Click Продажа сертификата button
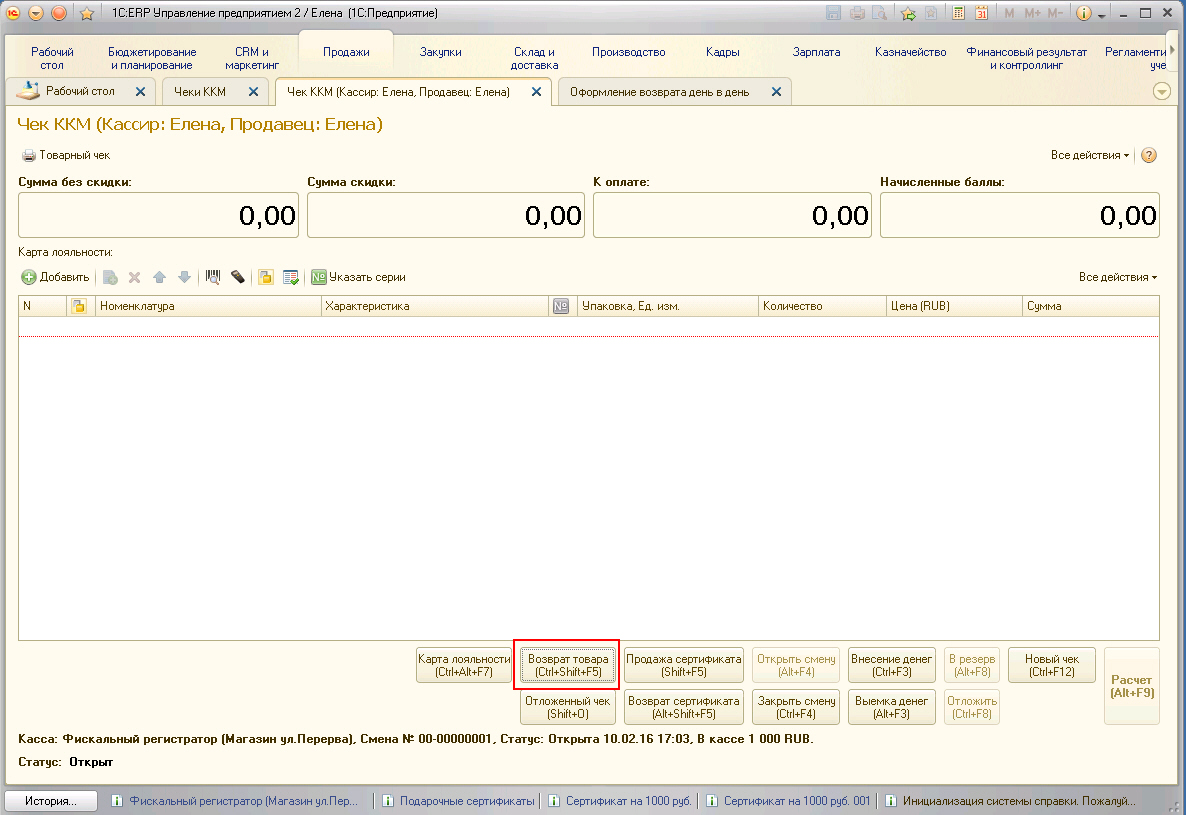This screenshot has width=1186, height=815. point(684,665)
